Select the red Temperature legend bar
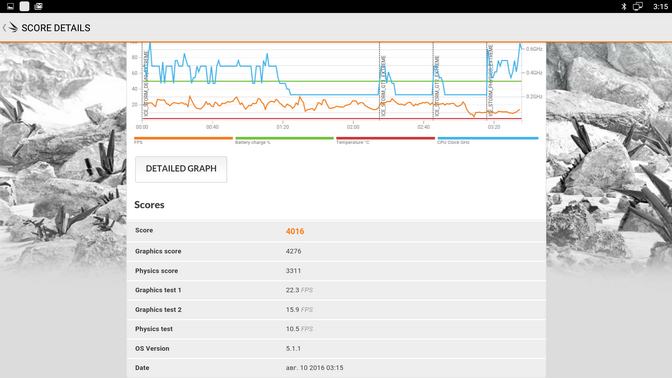Screen dimensions: 672x378 [385, 138]
